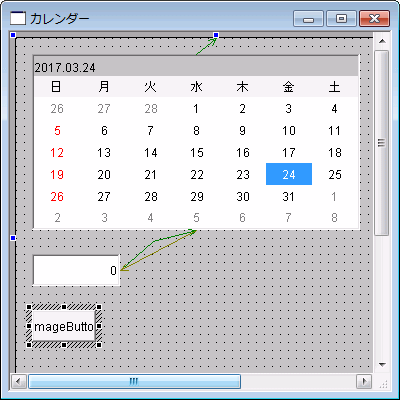
Task: Click the window resize grip corner
Action: click(384, 385)
